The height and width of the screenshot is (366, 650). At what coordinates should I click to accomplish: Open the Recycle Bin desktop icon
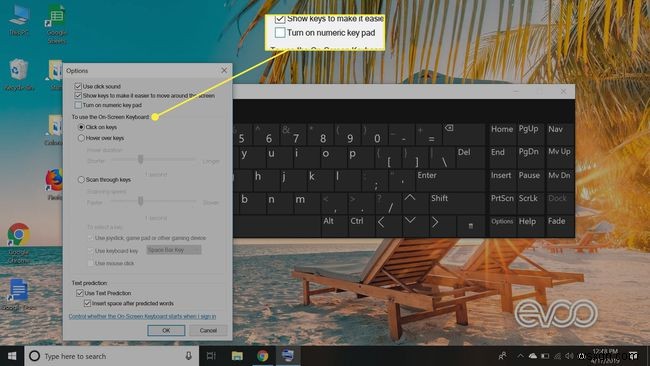pyautogui.click(x=19, y=75)
